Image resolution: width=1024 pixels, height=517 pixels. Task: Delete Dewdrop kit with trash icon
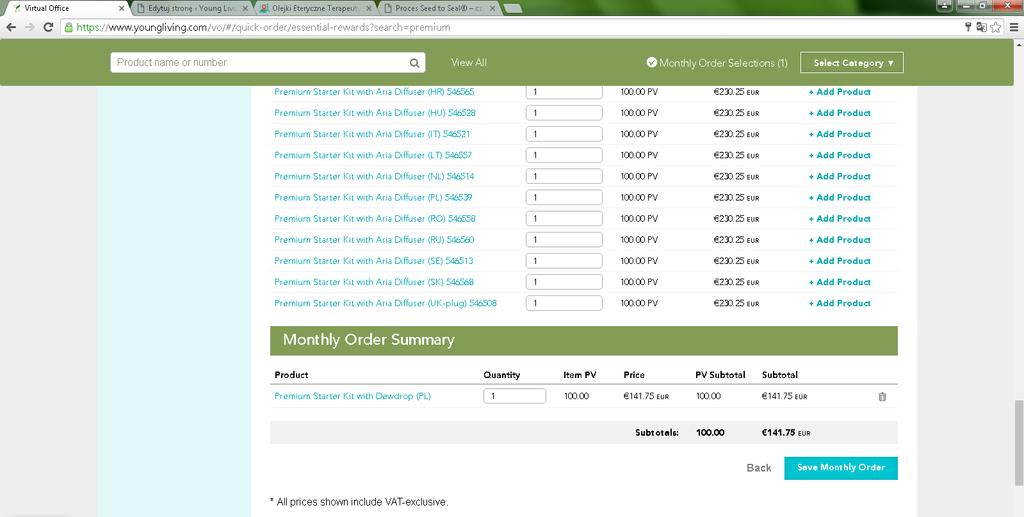882,396
